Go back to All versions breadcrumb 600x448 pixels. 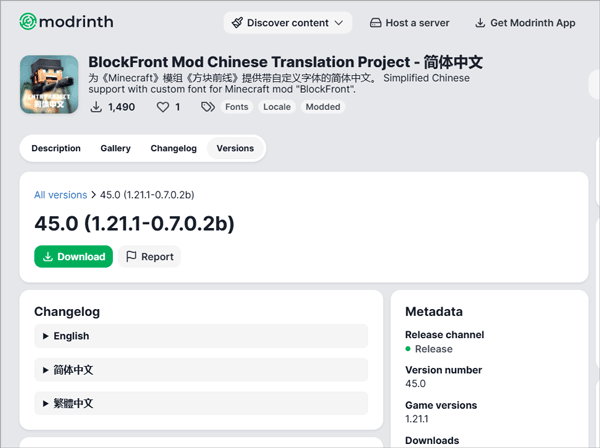click(60, 195)
